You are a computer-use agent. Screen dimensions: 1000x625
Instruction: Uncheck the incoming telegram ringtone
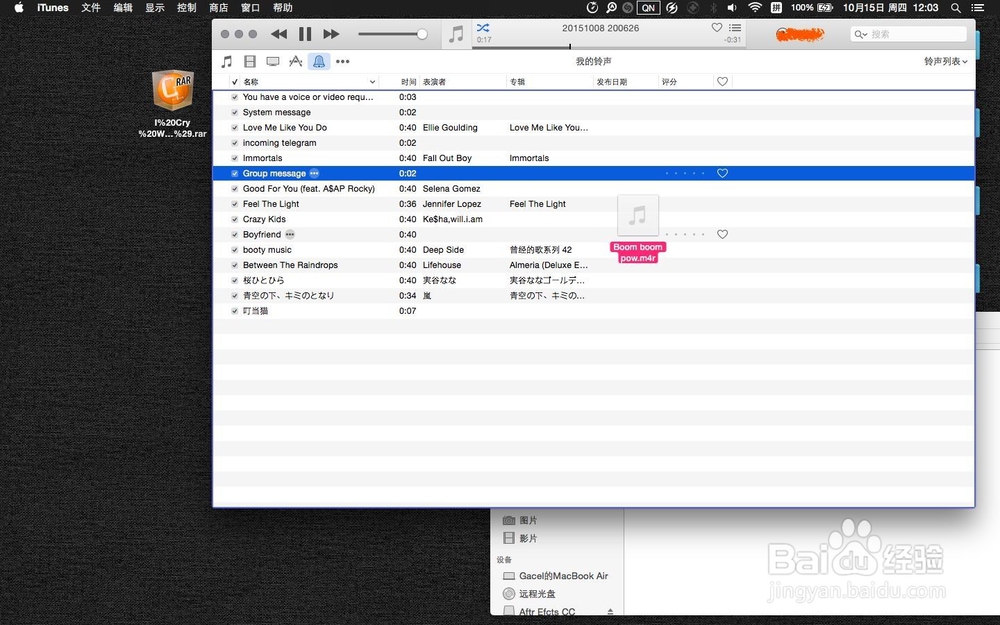pos(235,143)
